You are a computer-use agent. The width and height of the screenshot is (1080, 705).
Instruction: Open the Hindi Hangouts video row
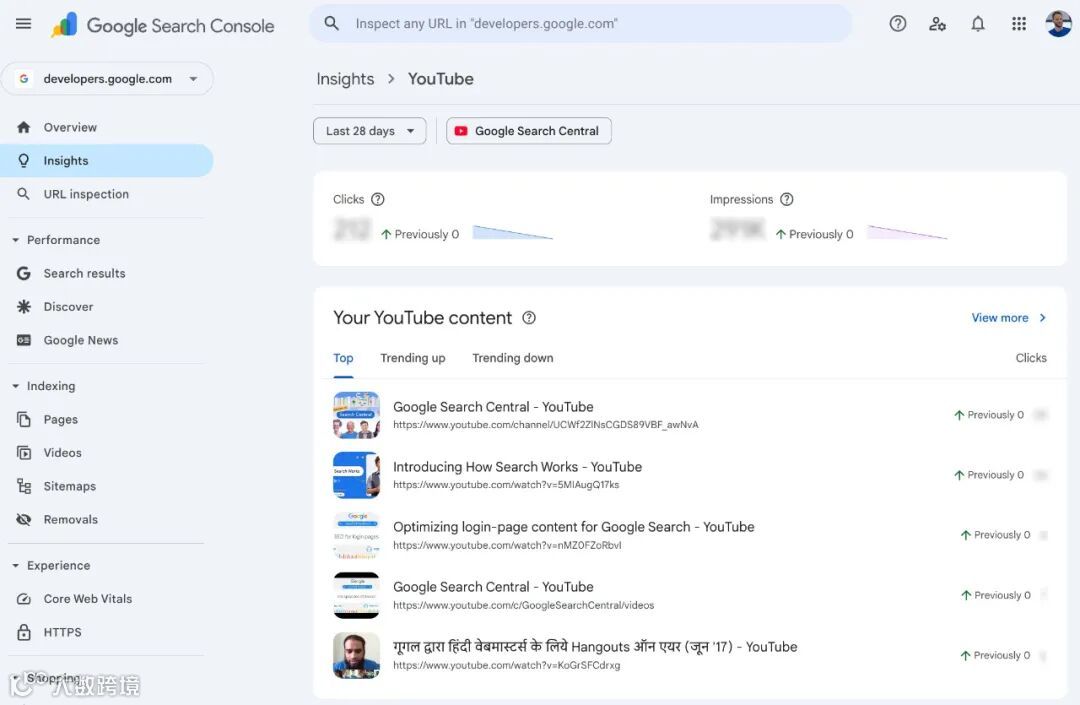pyautogui.click(x=689, y=655)
